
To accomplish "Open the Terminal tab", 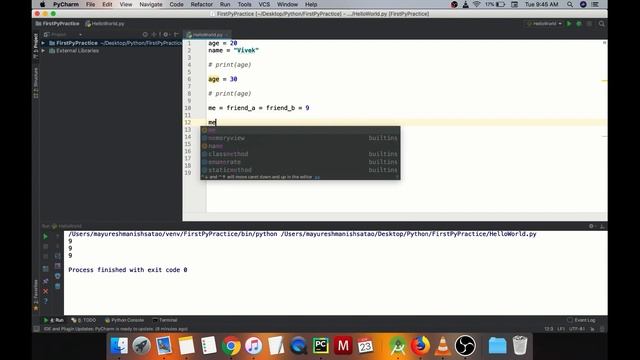I will click(165, 320).
